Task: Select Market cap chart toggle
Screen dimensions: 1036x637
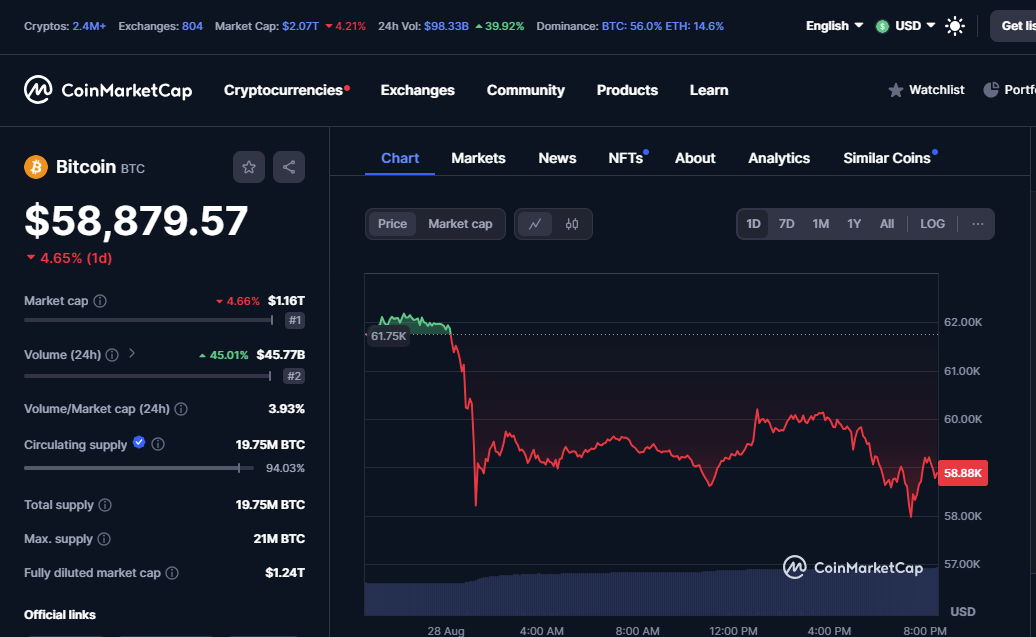Action: click(460, 224)
